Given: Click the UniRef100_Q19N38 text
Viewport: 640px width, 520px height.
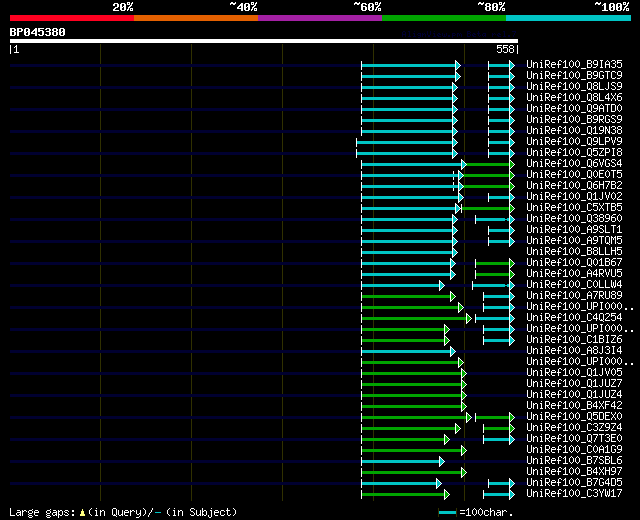Looking at the screenshot, I should coord(574,131).
